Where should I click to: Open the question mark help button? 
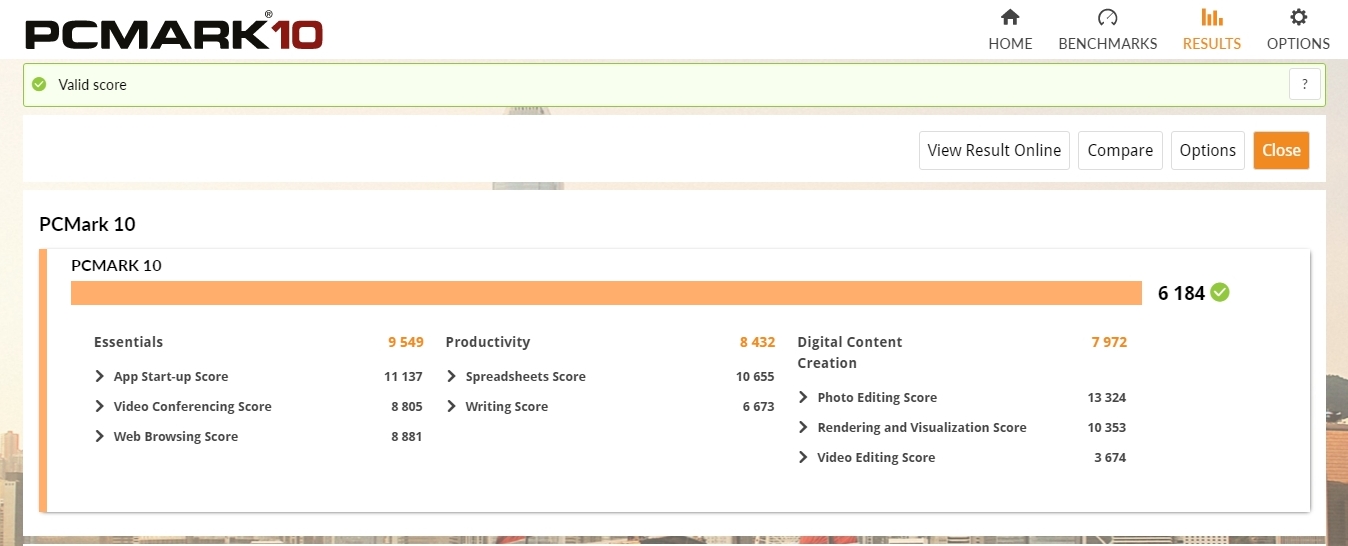tap(1304, 85)
